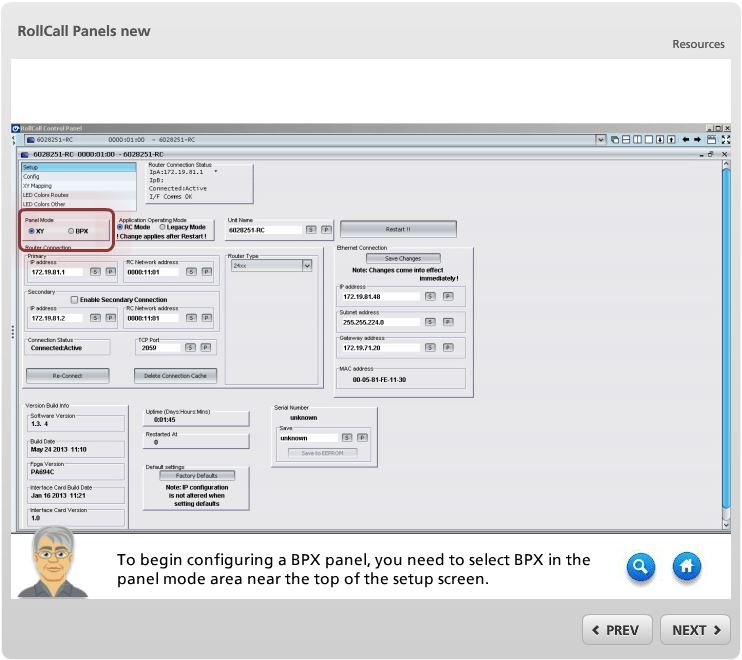Click the cascade windows toolbar icon
742x660 pixels.
pos(615,140)
